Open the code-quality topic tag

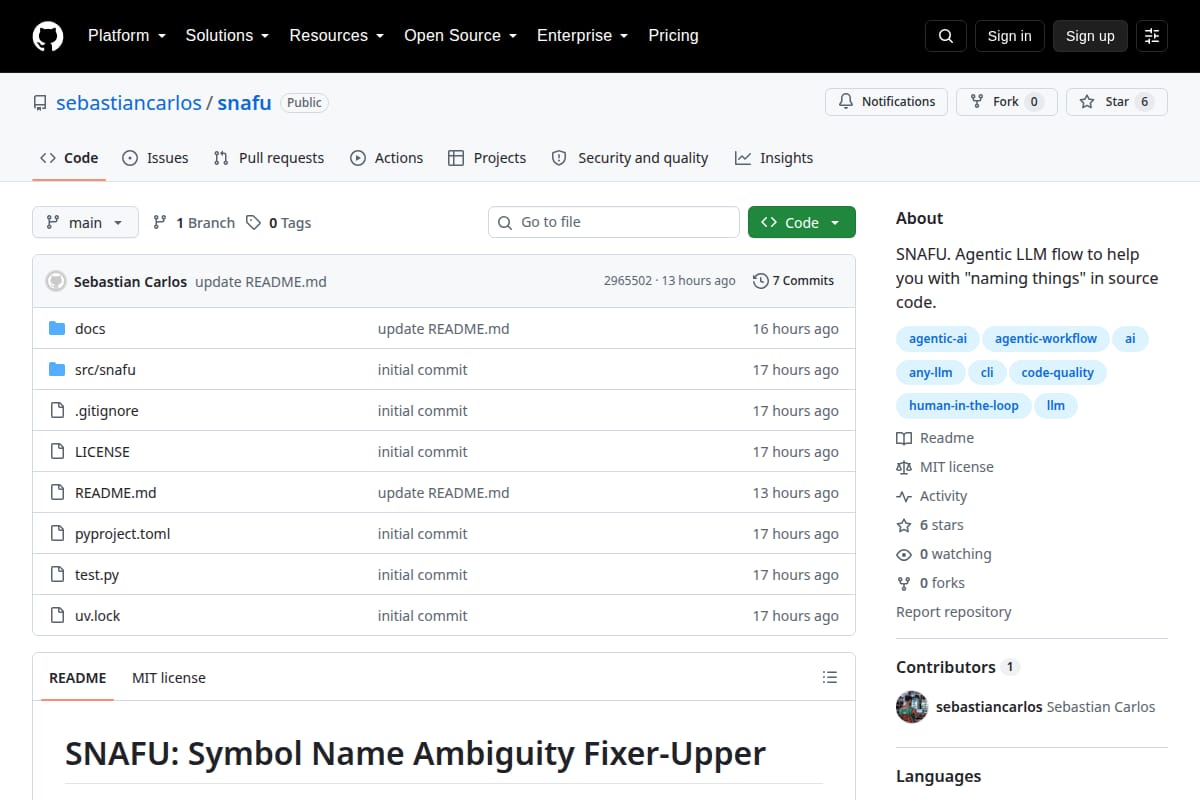click(x=1058, y=373)
